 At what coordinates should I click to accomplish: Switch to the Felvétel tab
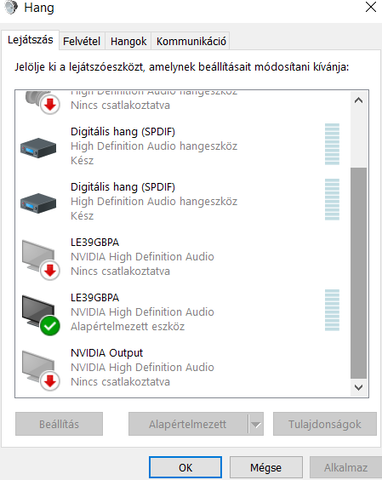point(82,41)
